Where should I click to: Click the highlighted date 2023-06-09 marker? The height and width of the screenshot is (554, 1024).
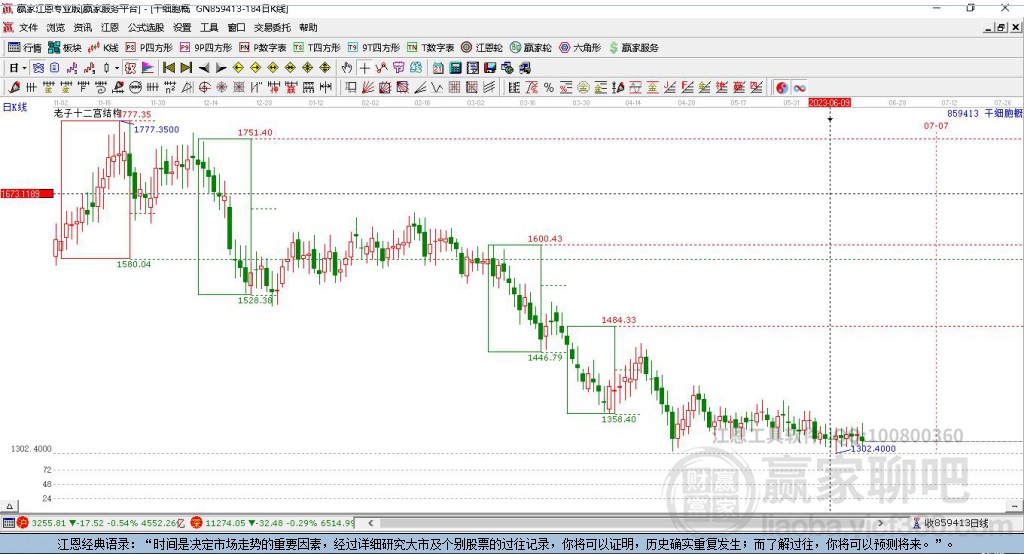[829, 103]
